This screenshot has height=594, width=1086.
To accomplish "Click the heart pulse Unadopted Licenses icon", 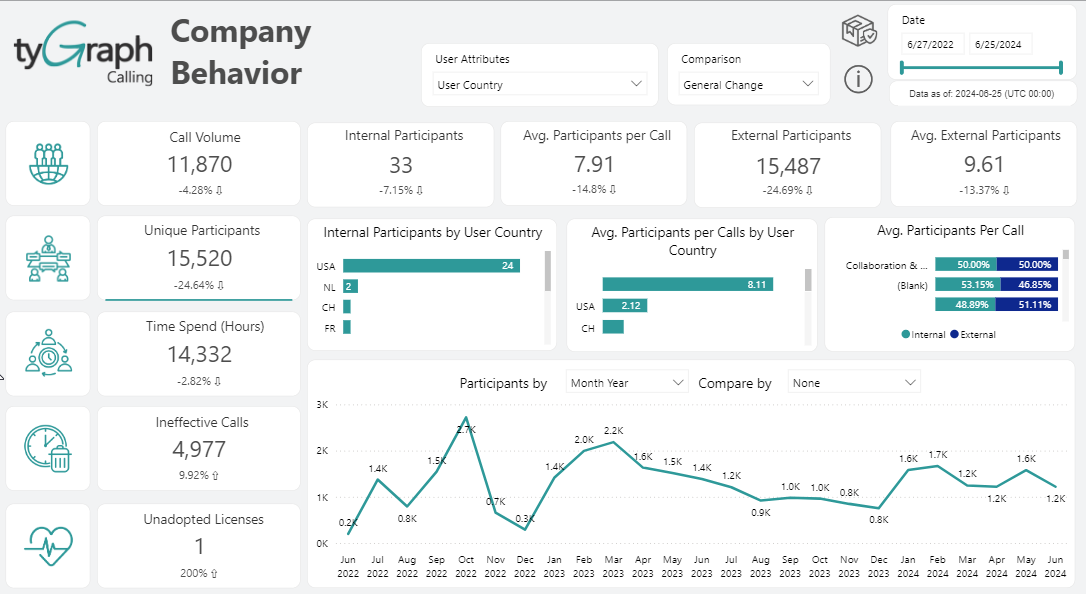I will point(48,545).
